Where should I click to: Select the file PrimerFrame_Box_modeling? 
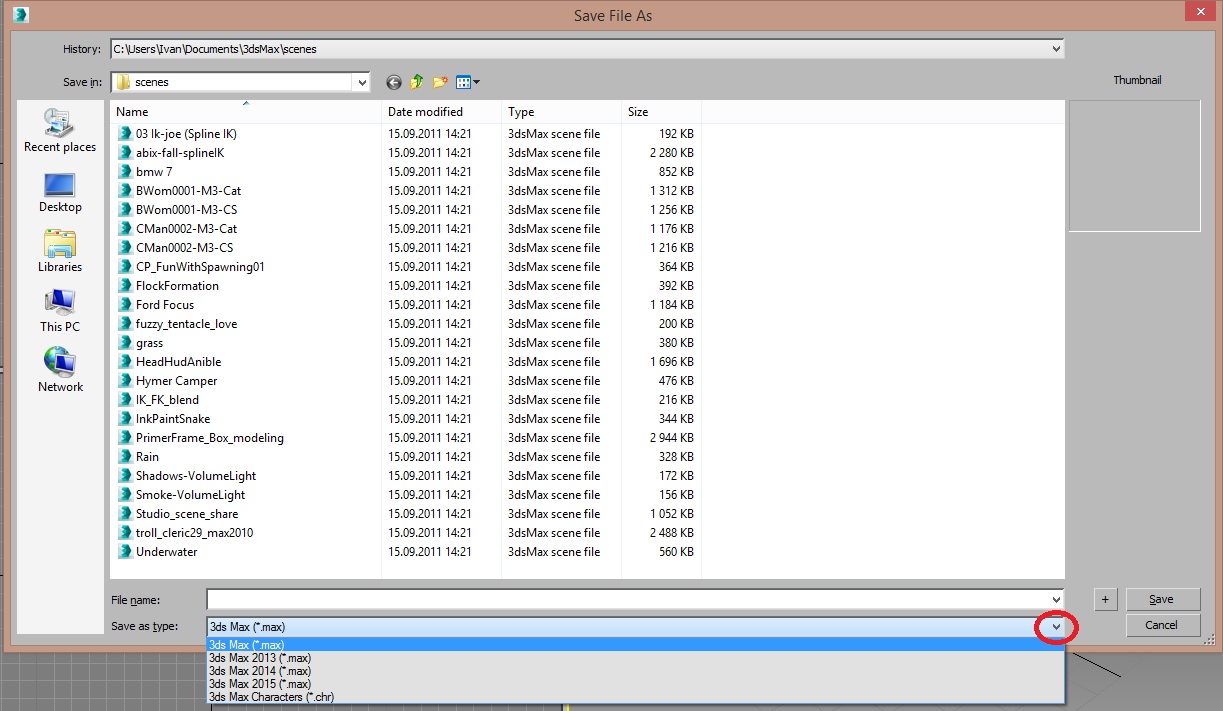coord(210,438)
